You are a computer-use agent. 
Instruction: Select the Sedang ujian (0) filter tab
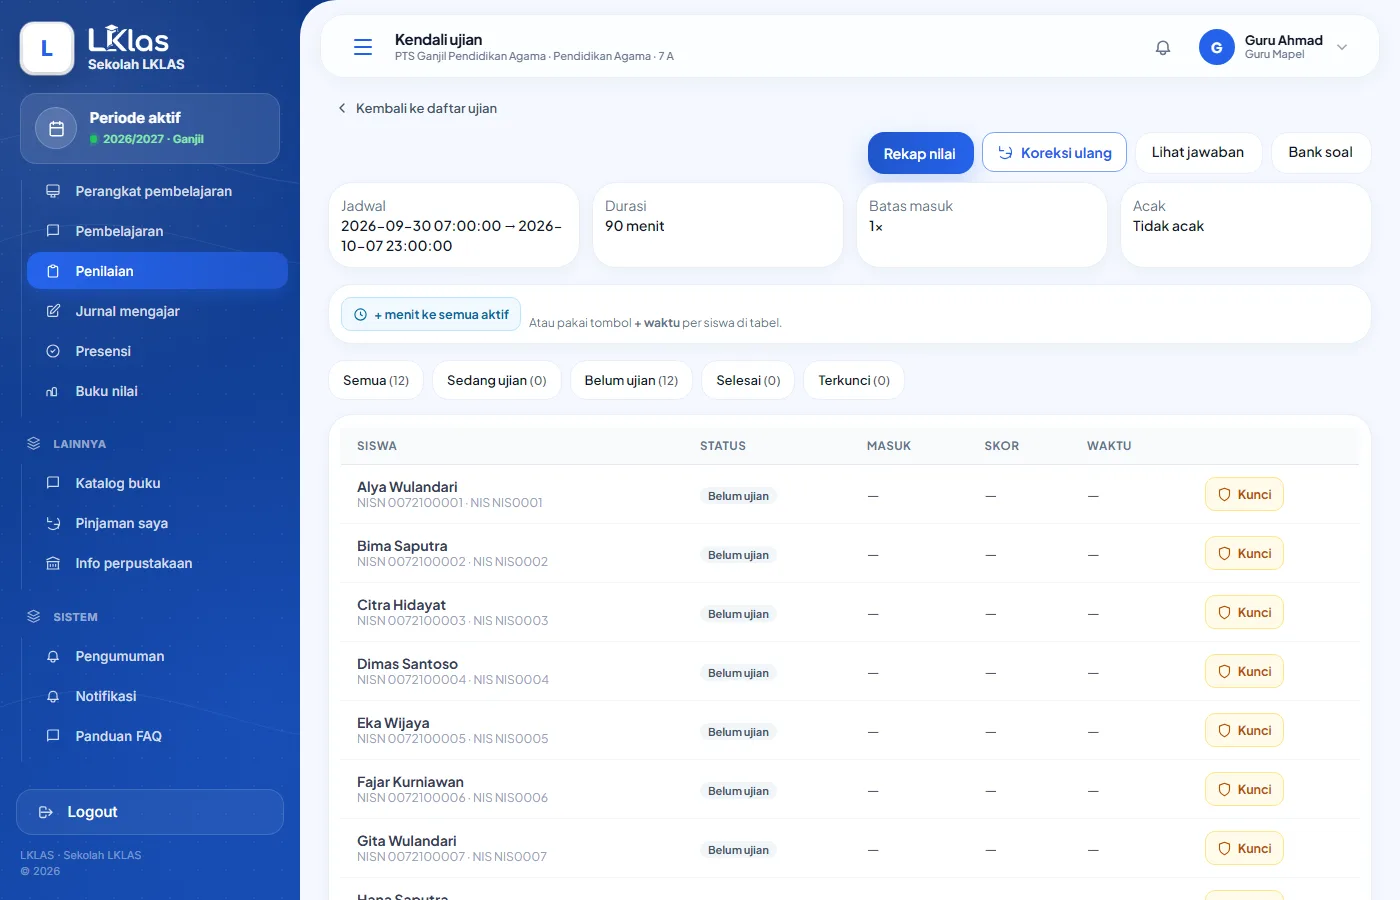coord(497,380)
